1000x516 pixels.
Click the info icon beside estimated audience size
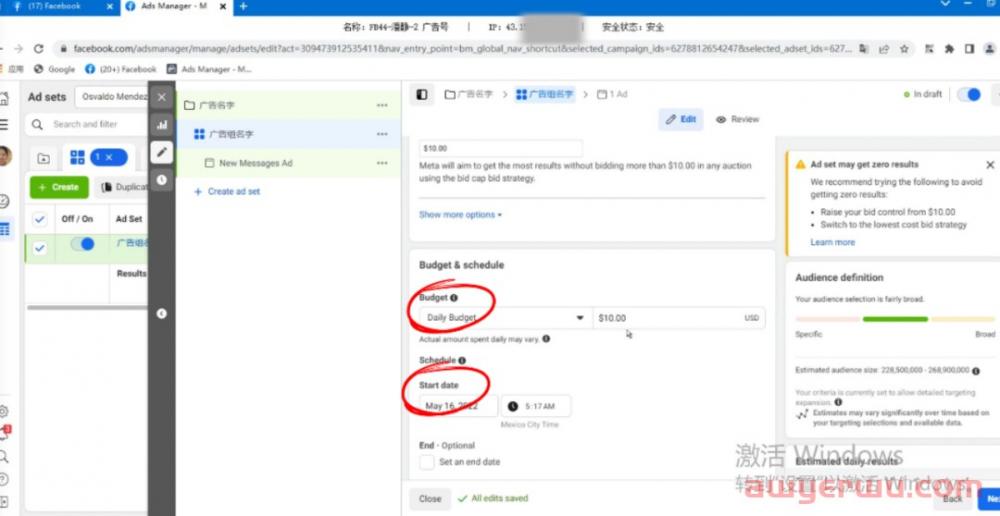tap(974, 370)
